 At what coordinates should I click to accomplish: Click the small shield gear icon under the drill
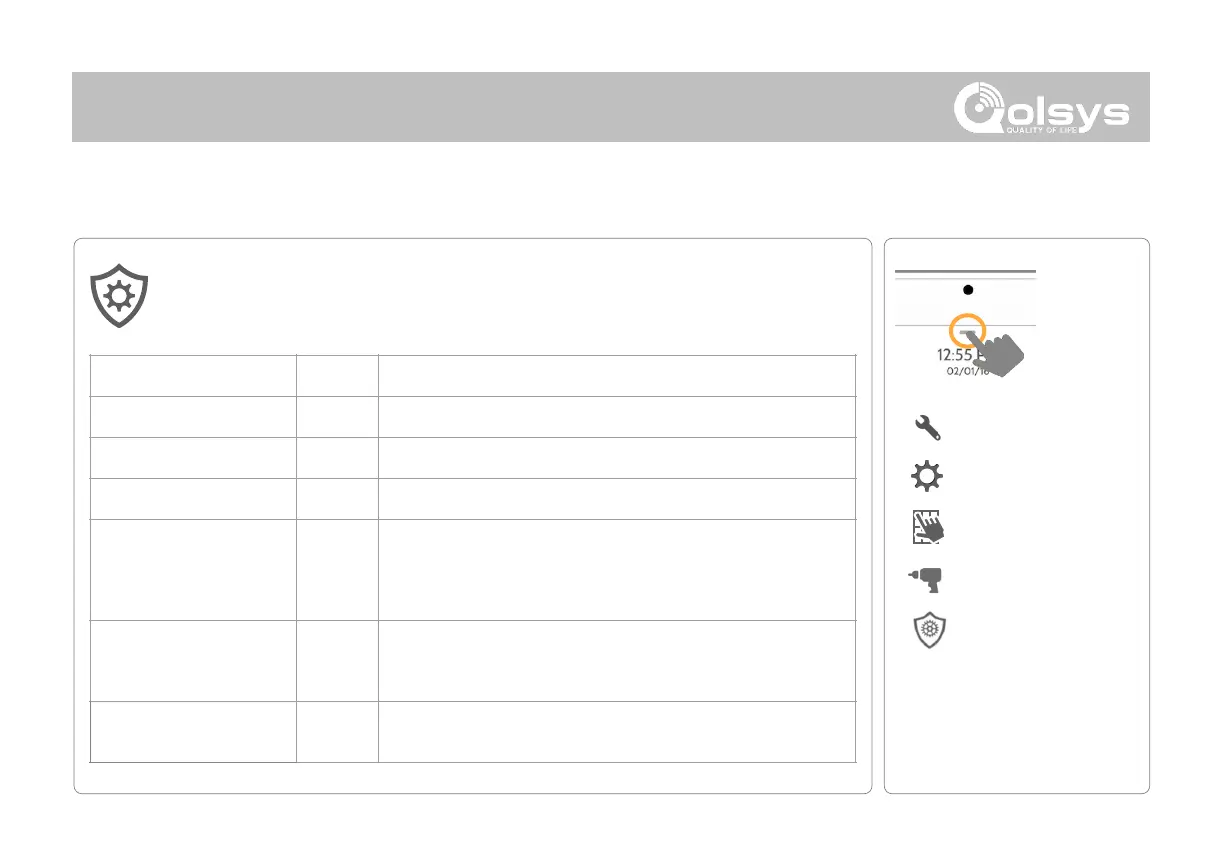929,633
